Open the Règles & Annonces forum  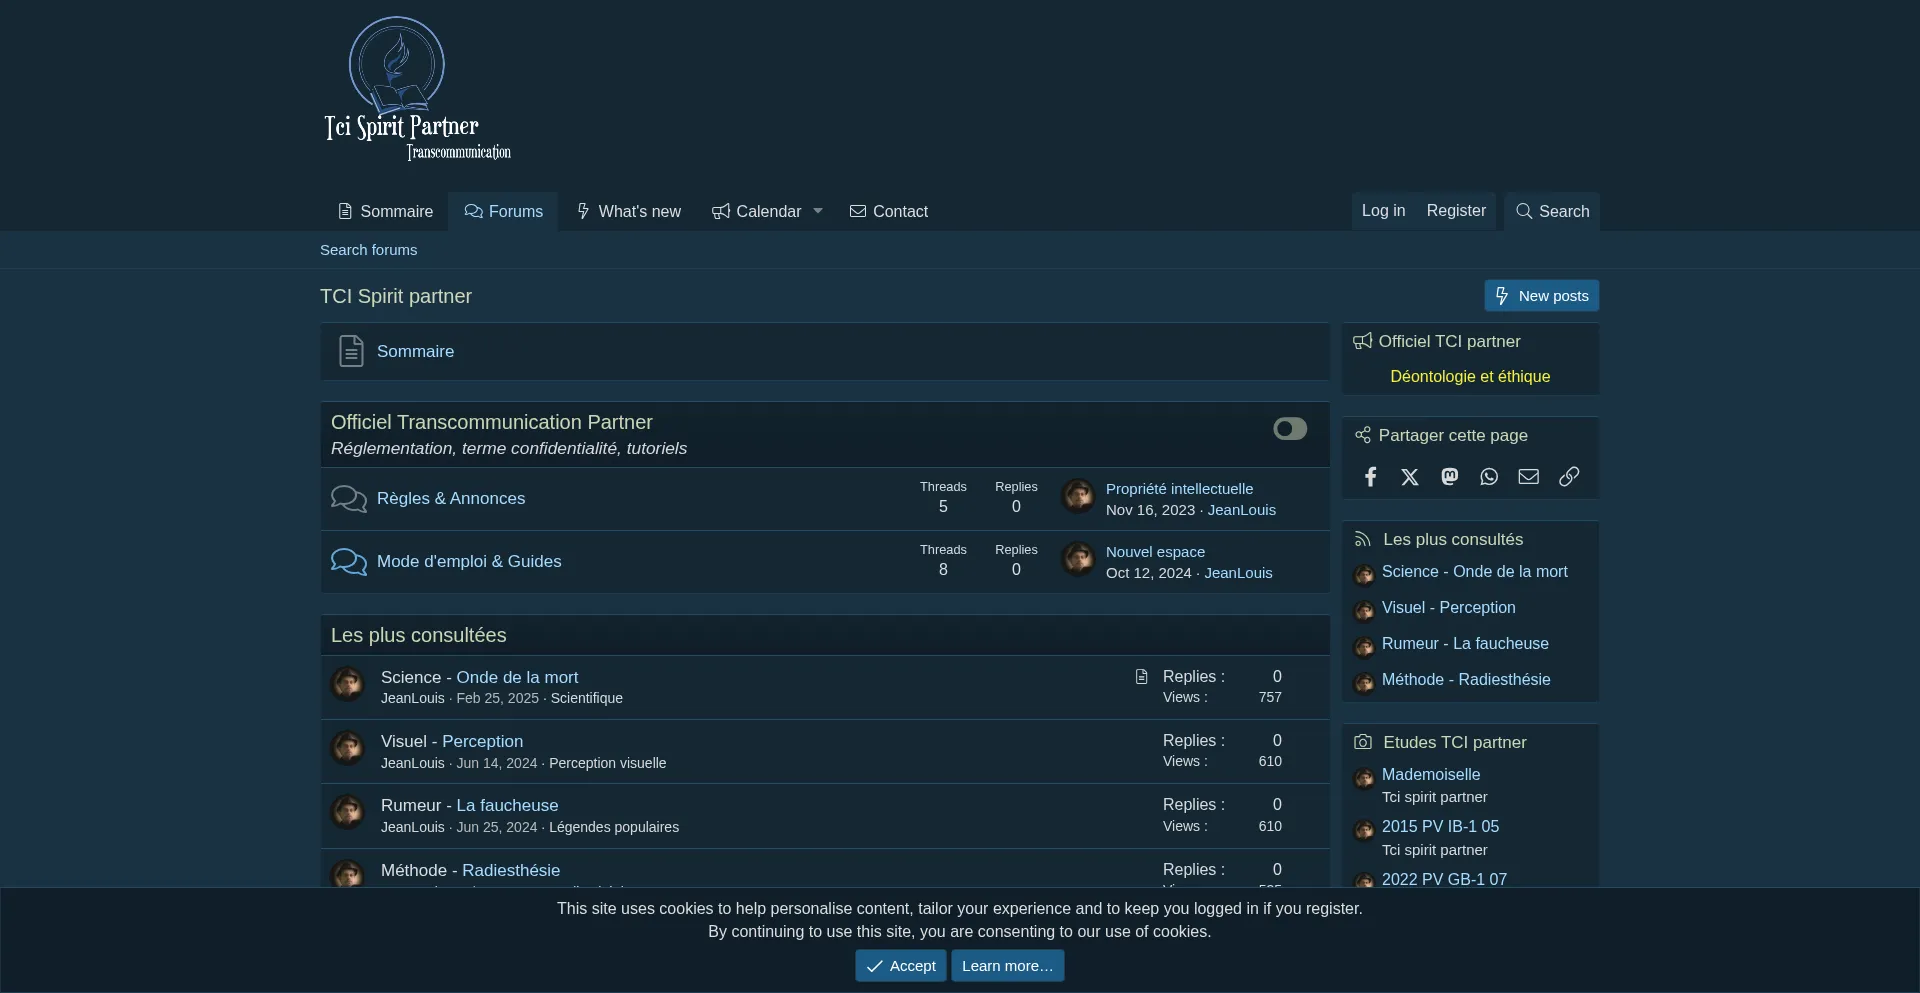pos(451,499)
